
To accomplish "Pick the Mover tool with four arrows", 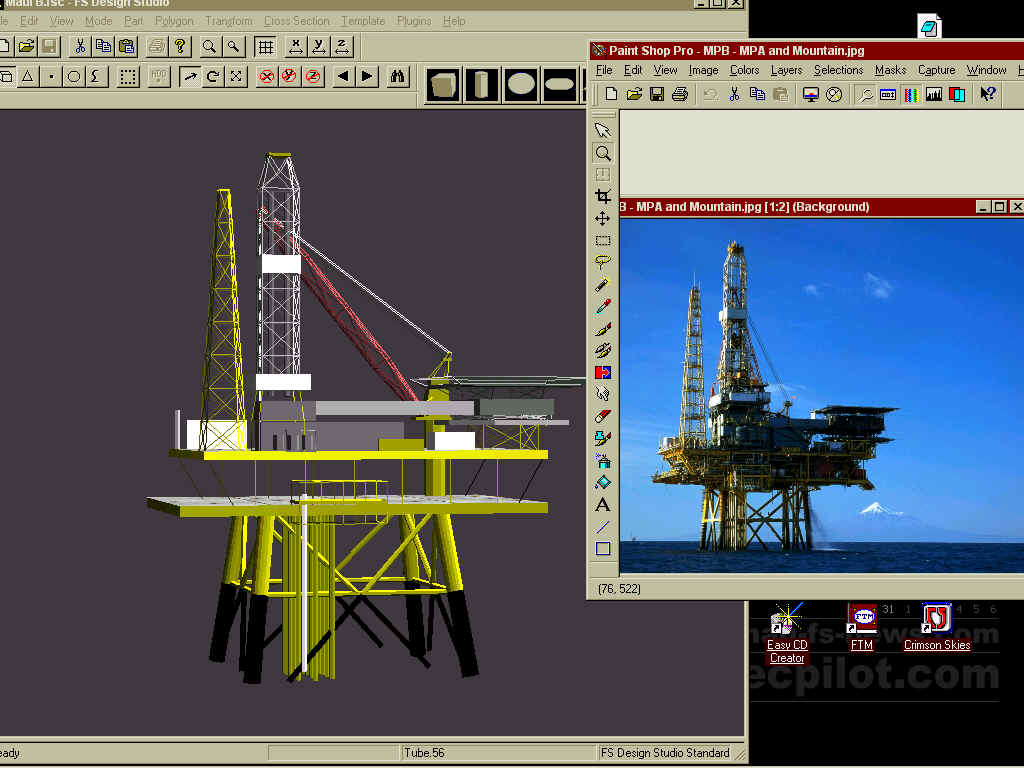I will pyautogui.click(x=603, y=218).
